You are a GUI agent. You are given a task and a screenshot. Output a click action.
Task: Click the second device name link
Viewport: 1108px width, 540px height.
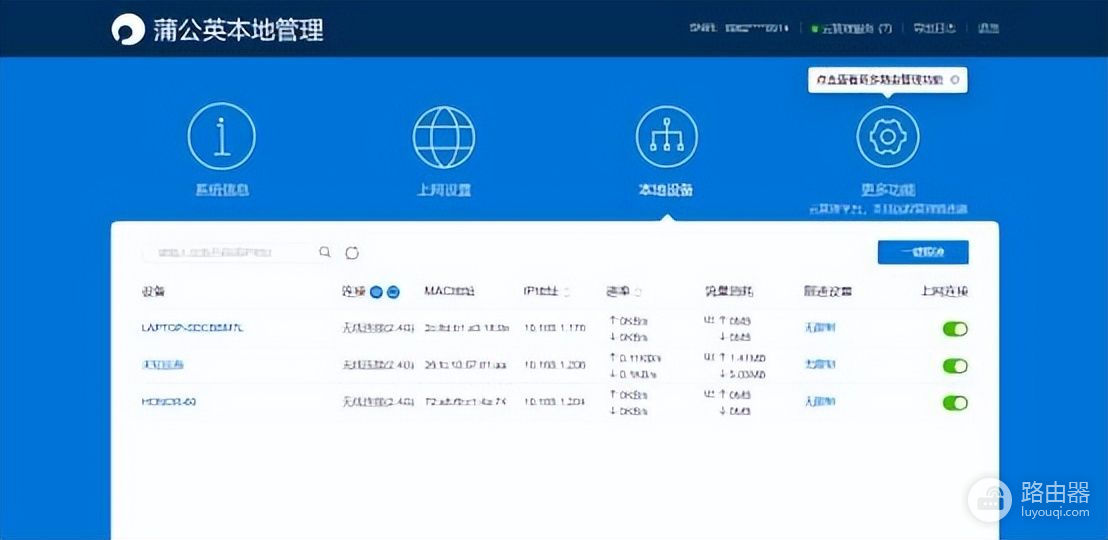163,365
